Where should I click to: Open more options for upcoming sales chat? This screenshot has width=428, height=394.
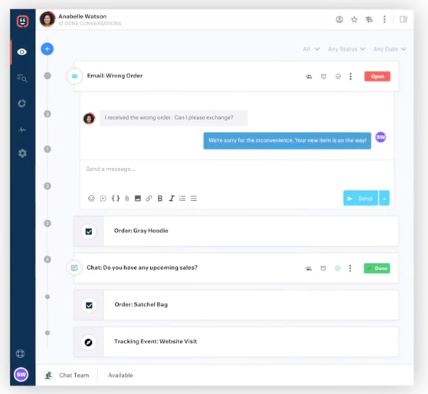pyautogui.click(x=350, y=268)
